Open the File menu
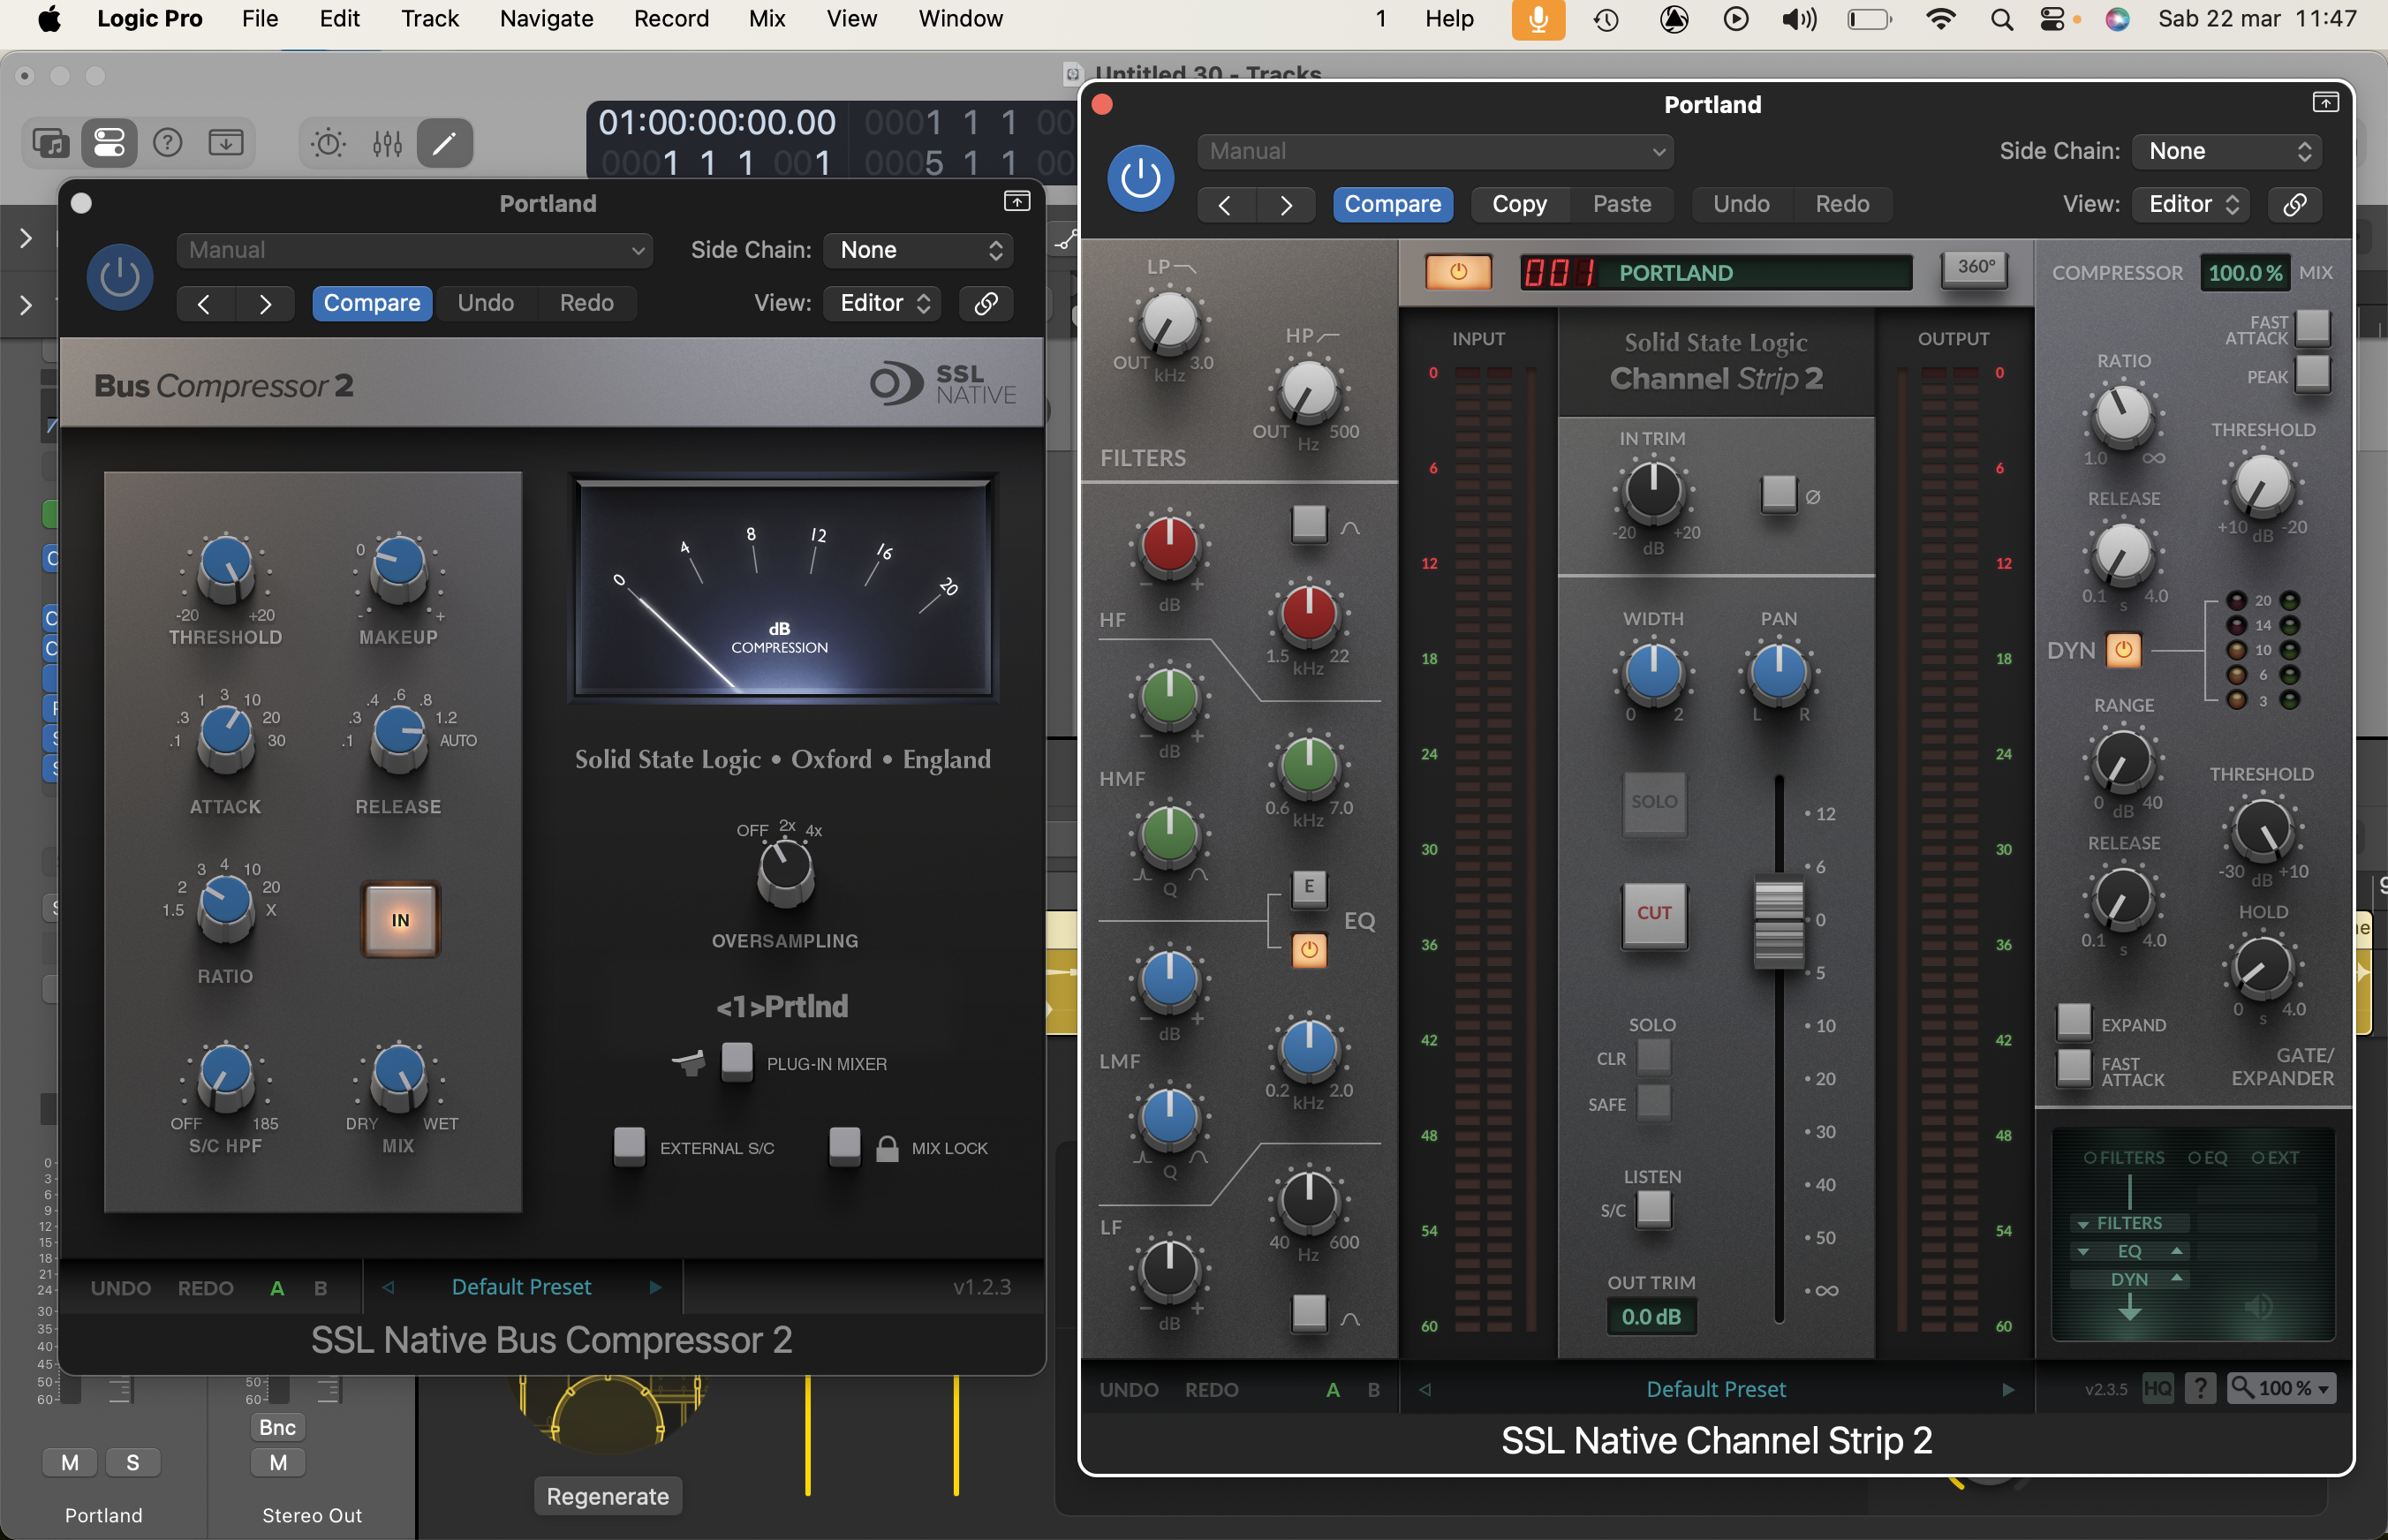 click(260, 19)
